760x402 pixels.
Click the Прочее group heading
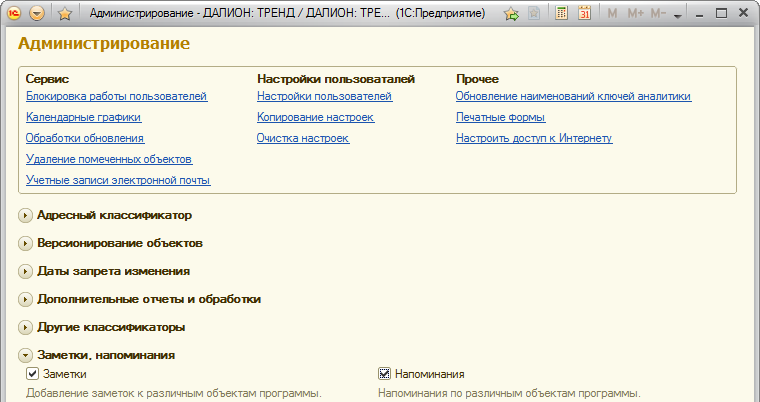coord(477,79)
